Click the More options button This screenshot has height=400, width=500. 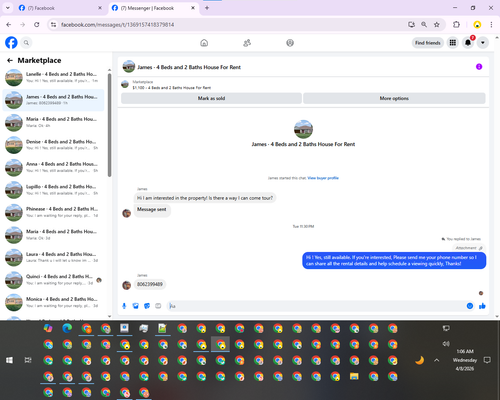394,98
